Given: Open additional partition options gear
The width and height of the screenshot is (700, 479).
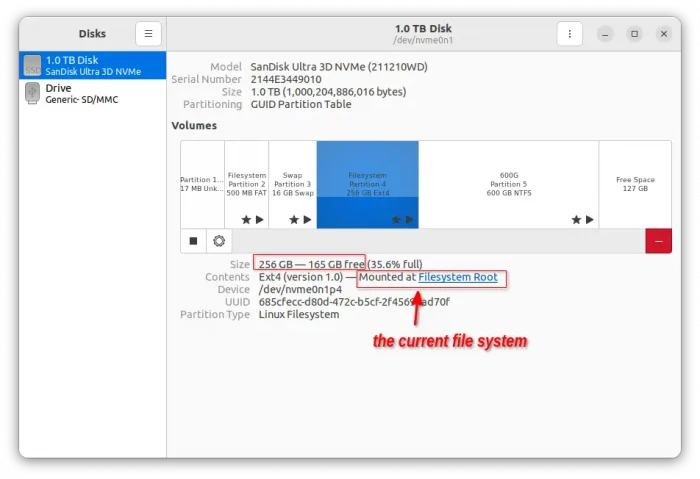Looking at the screenshot, I should 219,241.
